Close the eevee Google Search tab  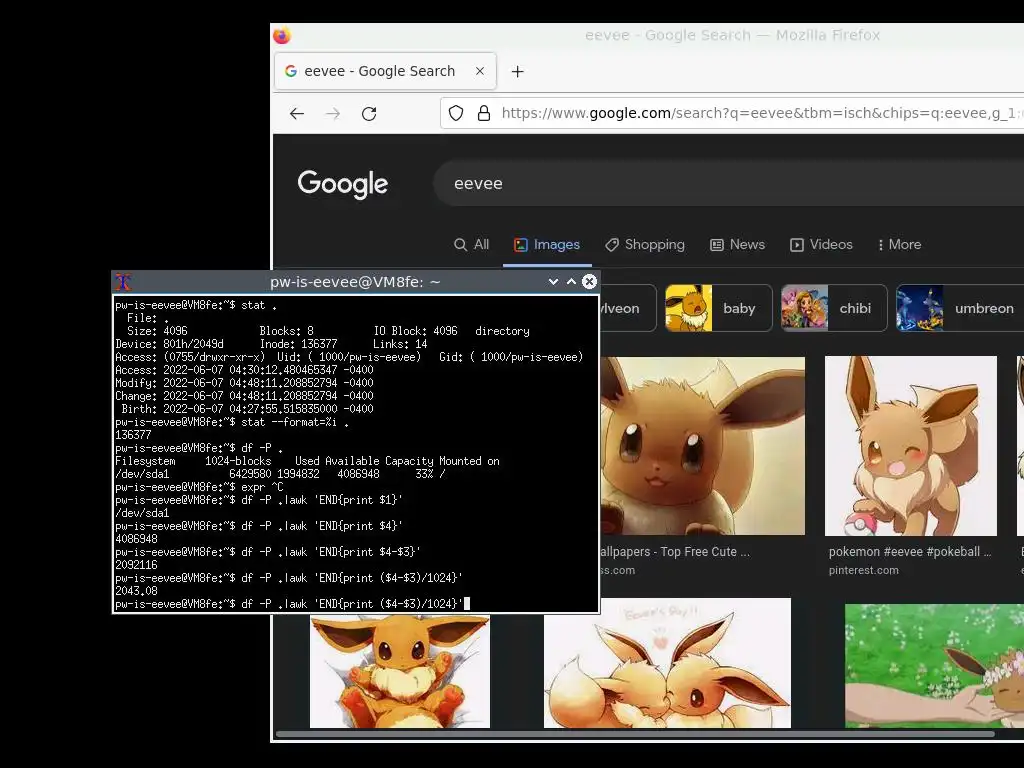(480, 71)
